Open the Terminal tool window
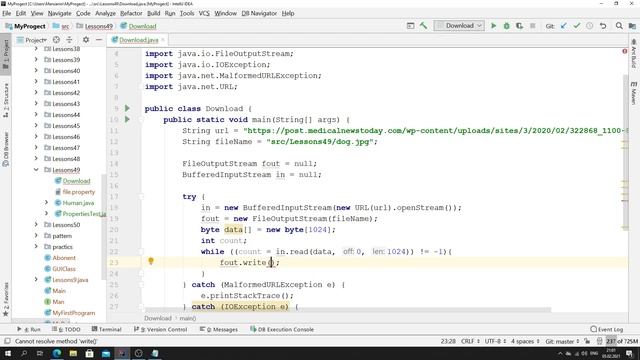Viewport: 640px width, 360px height. (107, 329)
